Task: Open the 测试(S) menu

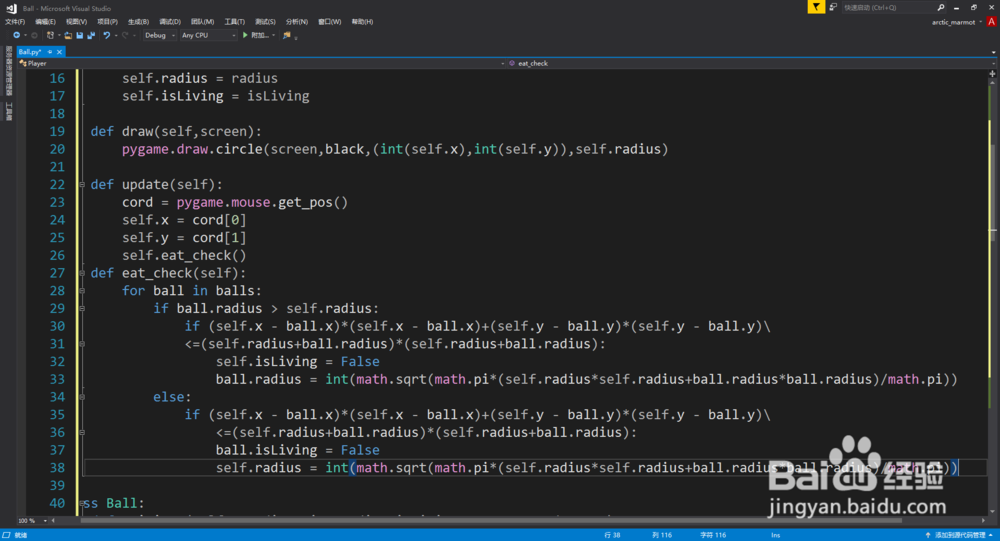Action: 265,22
